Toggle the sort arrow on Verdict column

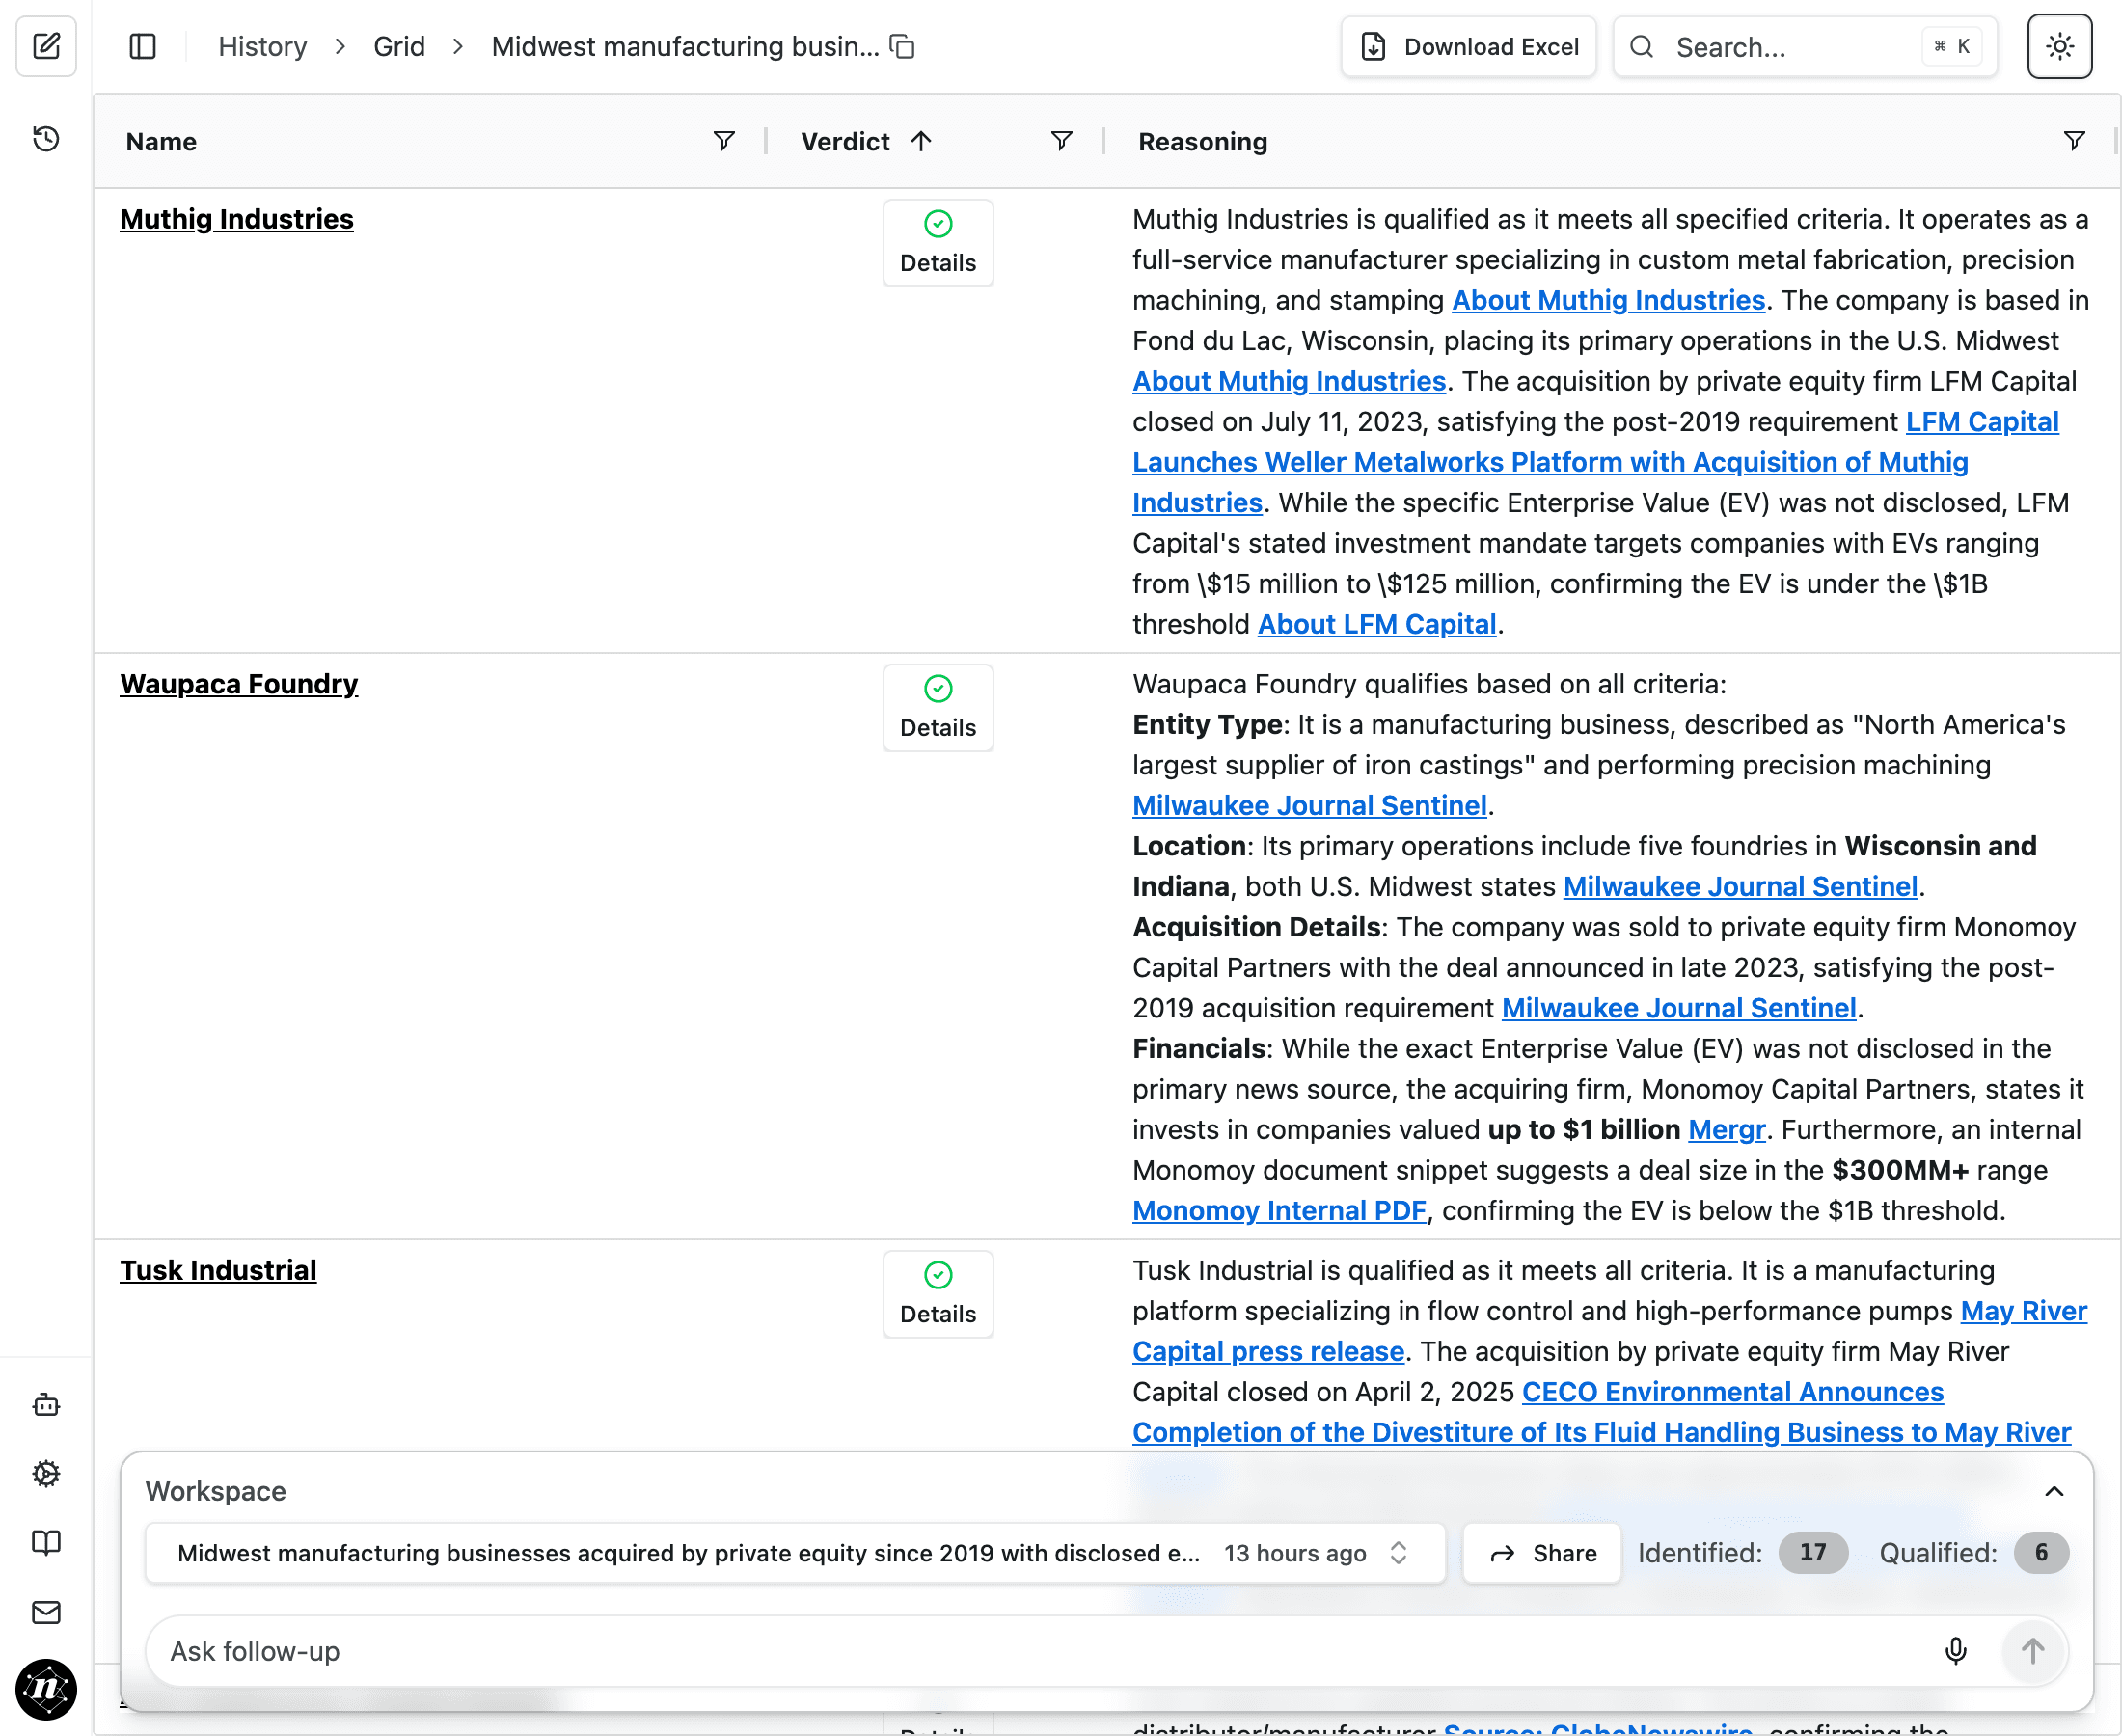click(922, 141)
